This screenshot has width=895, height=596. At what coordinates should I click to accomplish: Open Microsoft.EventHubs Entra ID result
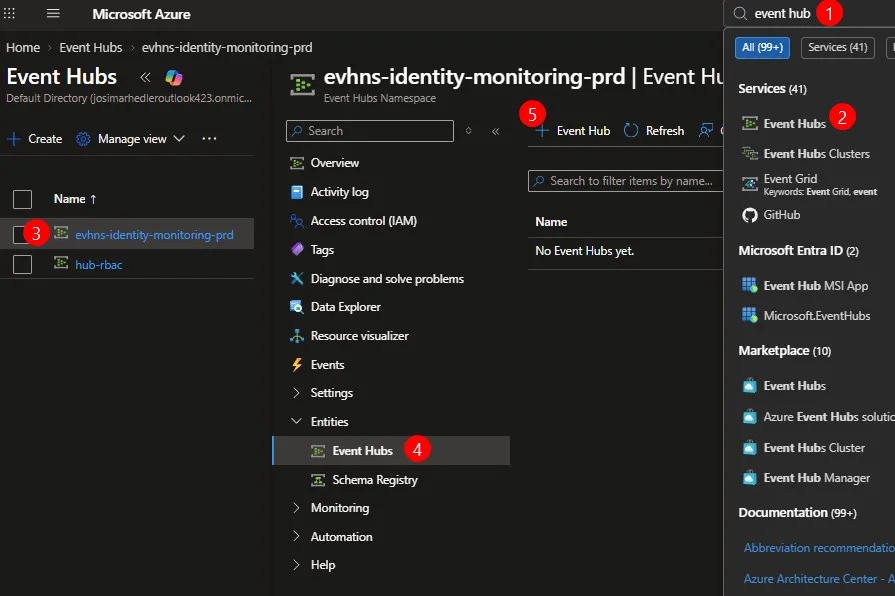point(817,316)
